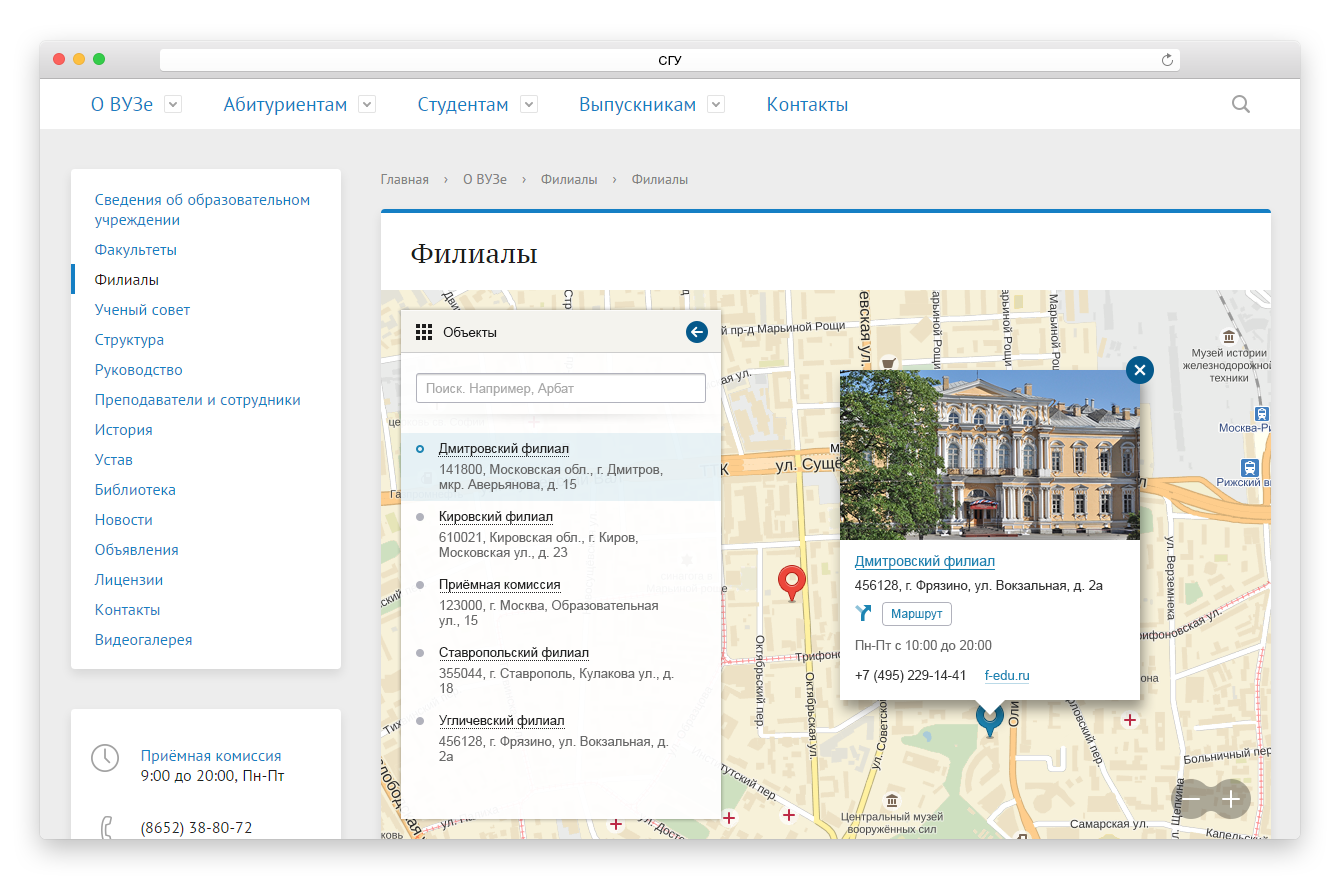Click the Маршрут button in popup

[916, 613]
